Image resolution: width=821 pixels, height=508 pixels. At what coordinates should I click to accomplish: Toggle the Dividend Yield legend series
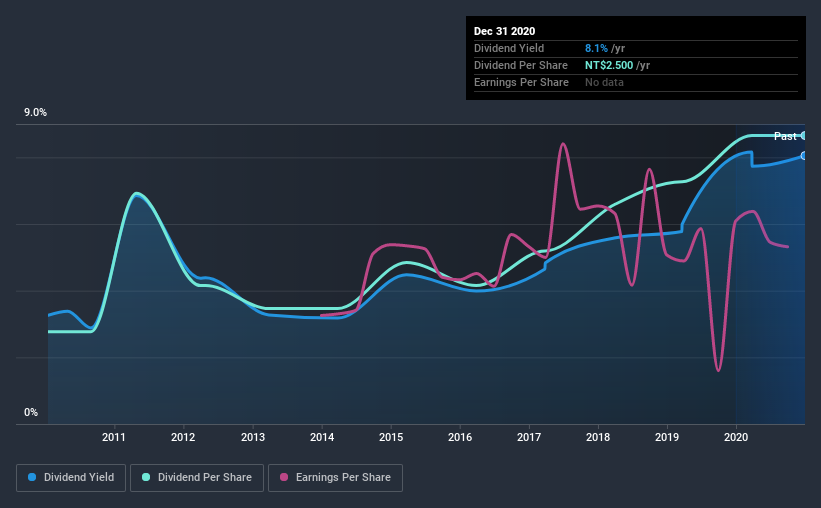click(x=71, y=478)
